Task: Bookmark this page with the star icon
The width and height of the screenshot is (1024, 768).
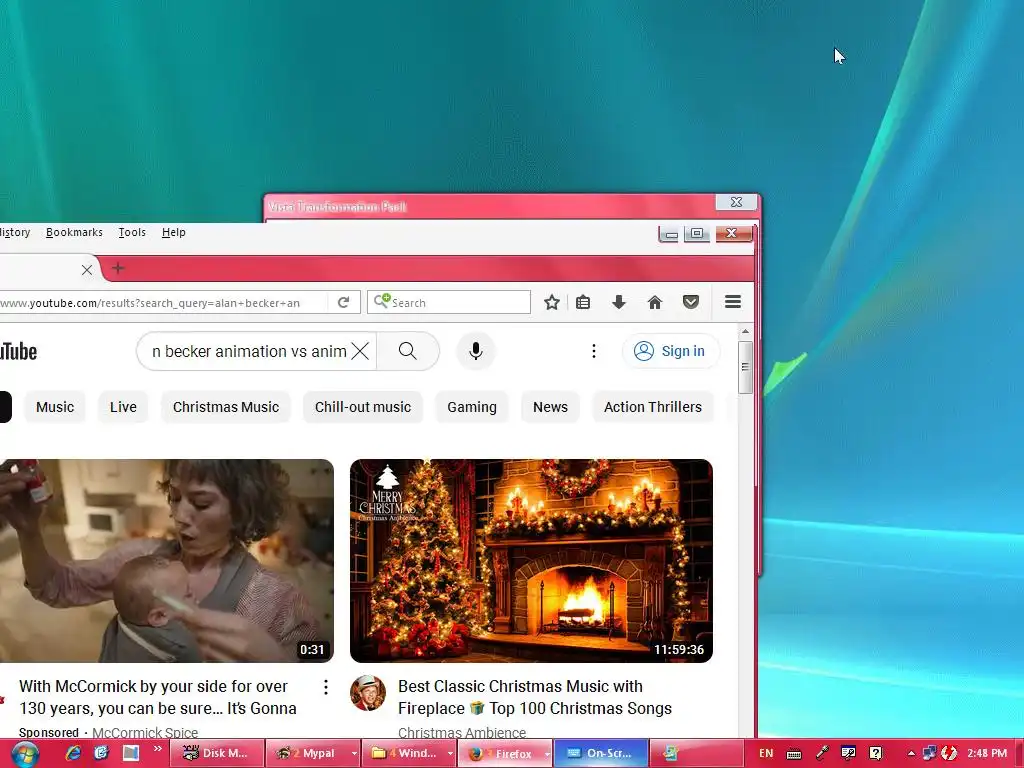Action: click(552, 302)
